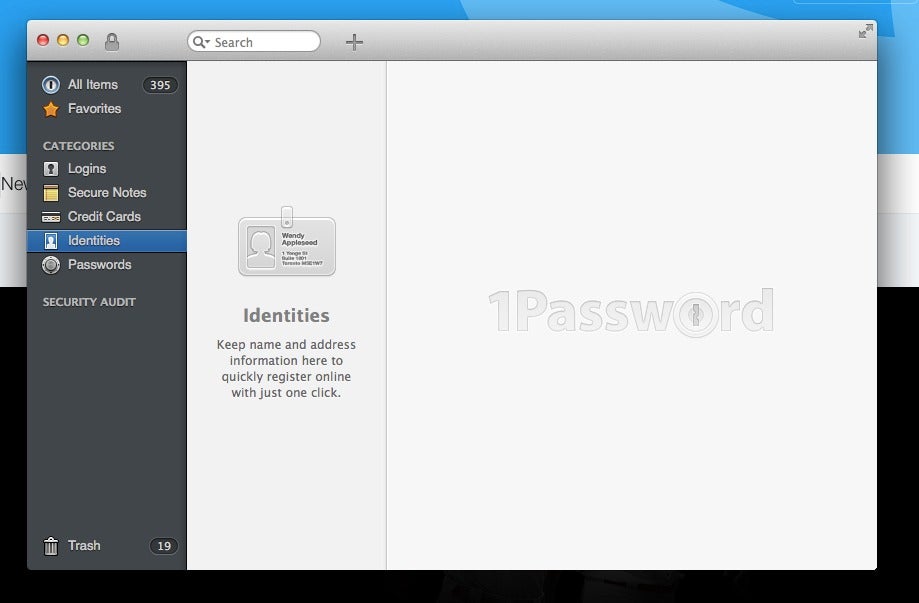Open the Passwords category
The height and width of the screenshot is (603, 919).
pyautogui.click(x=100, y=264)
